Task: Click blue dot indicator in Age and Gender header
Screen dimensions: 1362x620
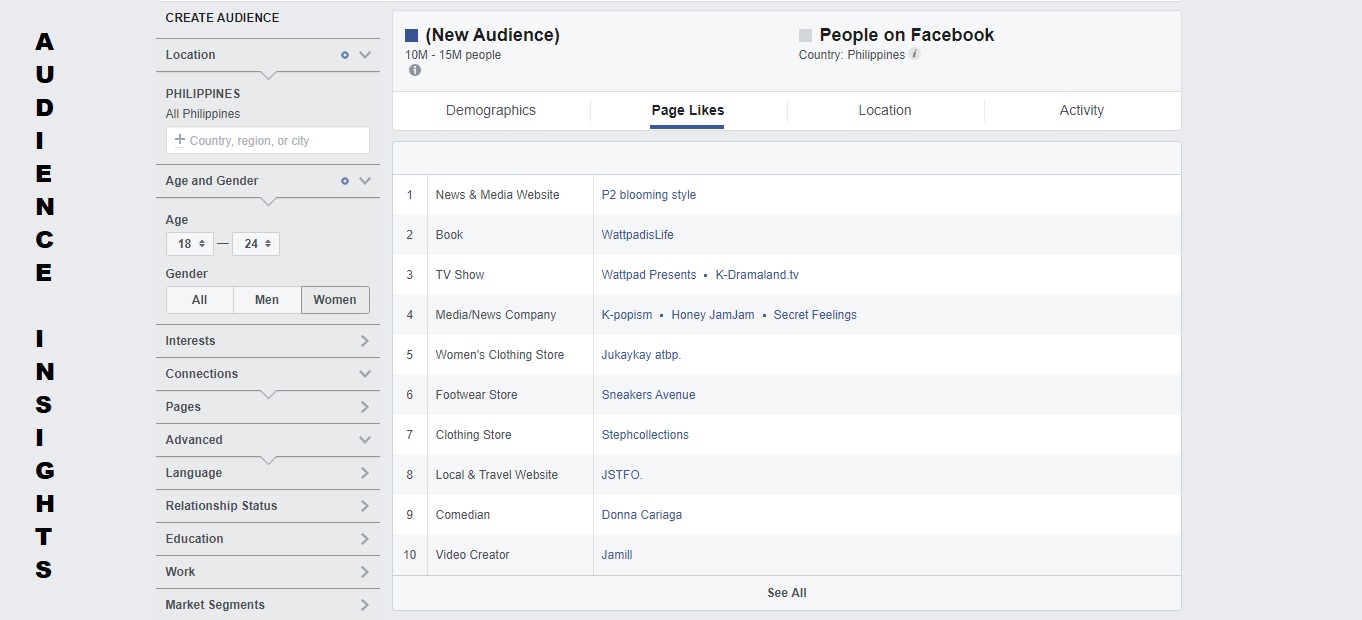Action: click(345, 181)
